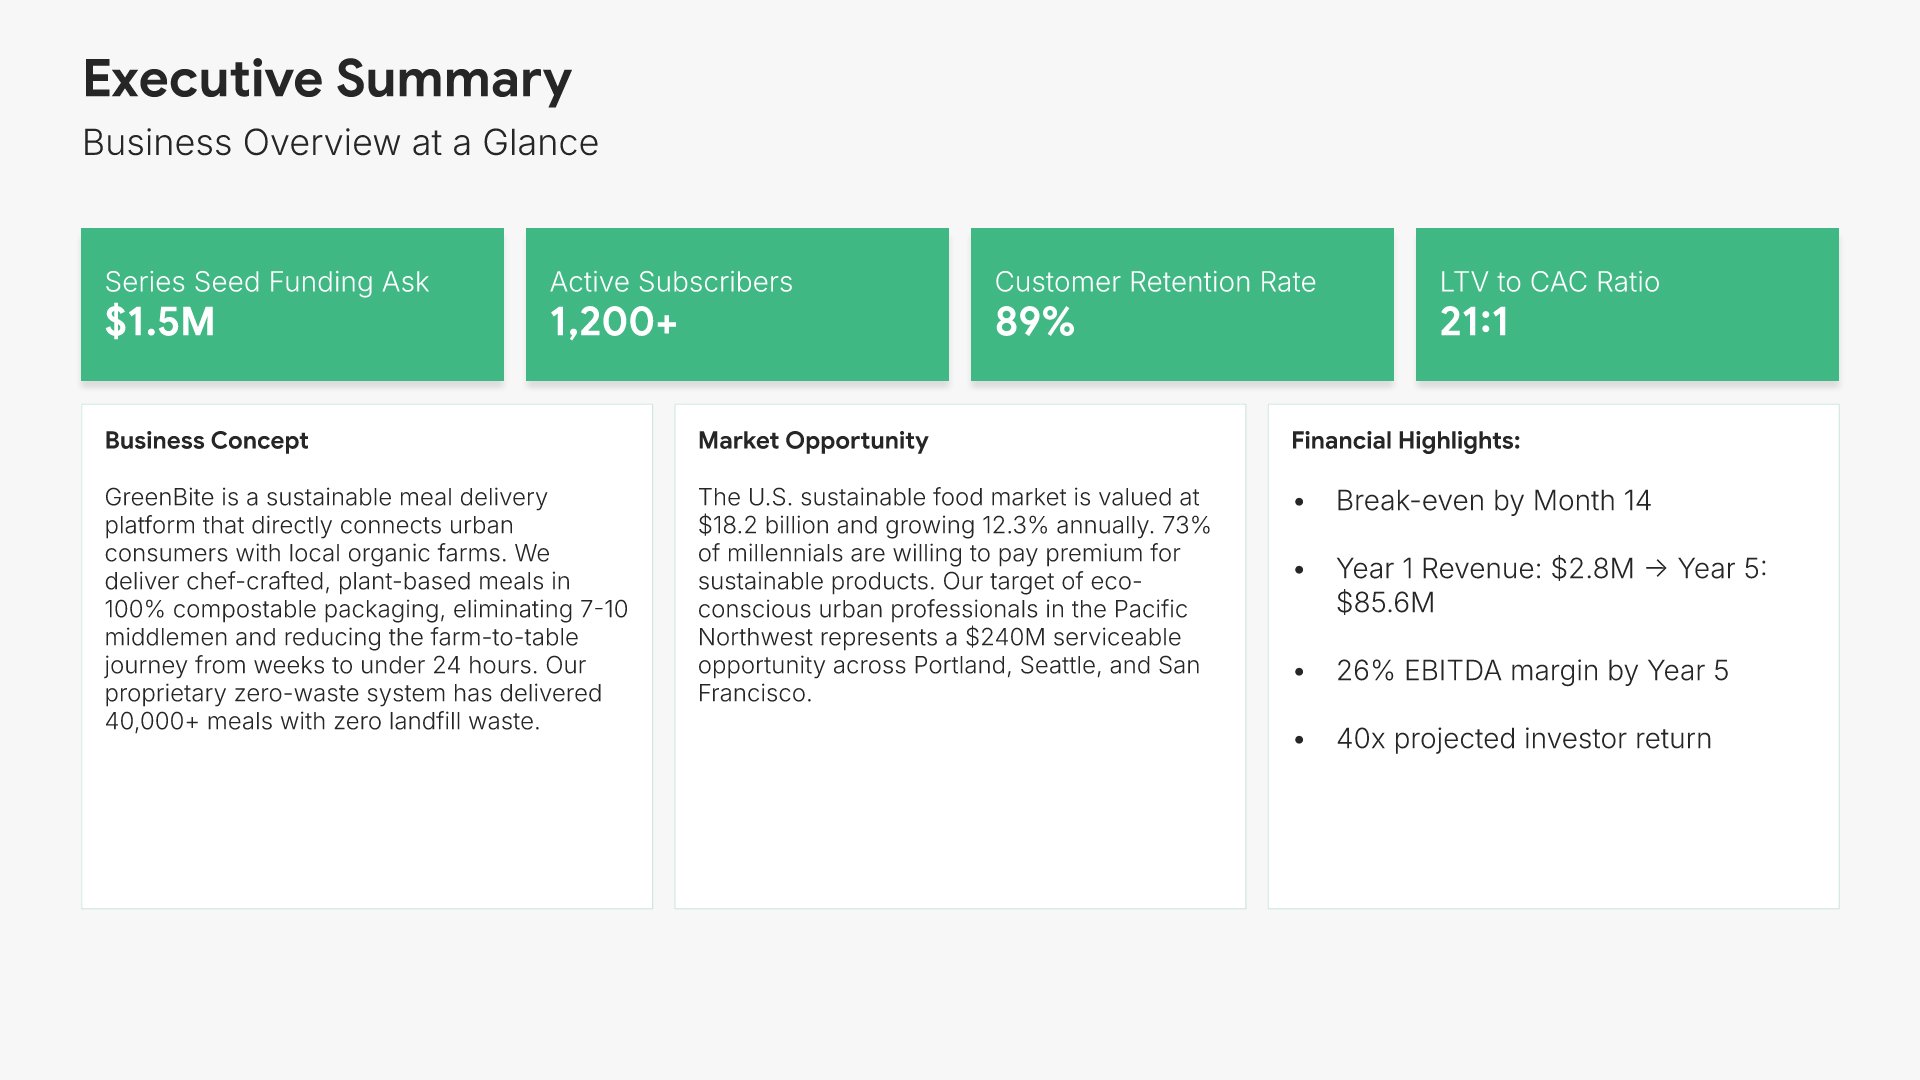
Task: Select the 89% retention value
Action: (x=1034, y=322)
